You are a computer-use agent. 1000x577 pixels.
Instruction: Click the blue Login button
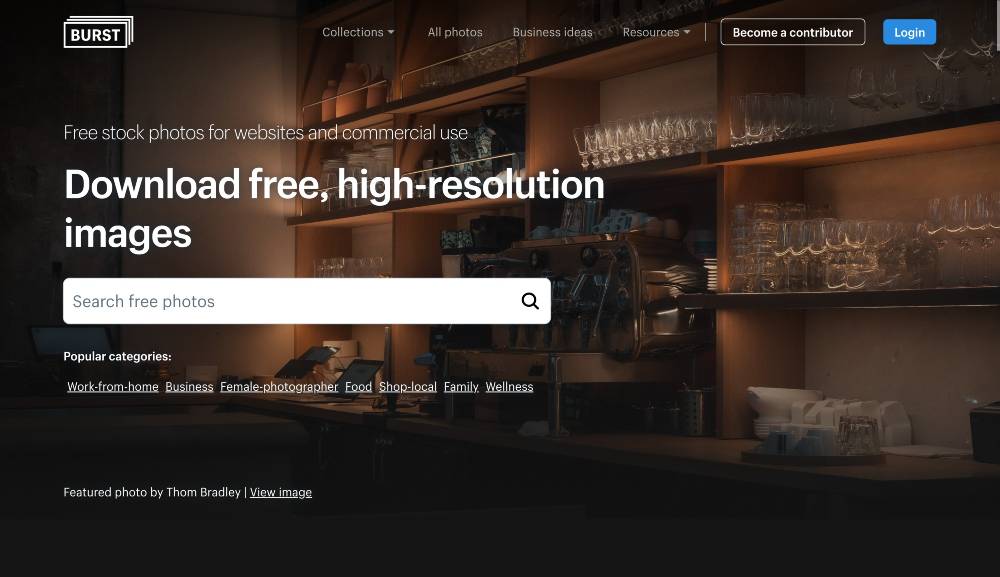coord(909,32)
